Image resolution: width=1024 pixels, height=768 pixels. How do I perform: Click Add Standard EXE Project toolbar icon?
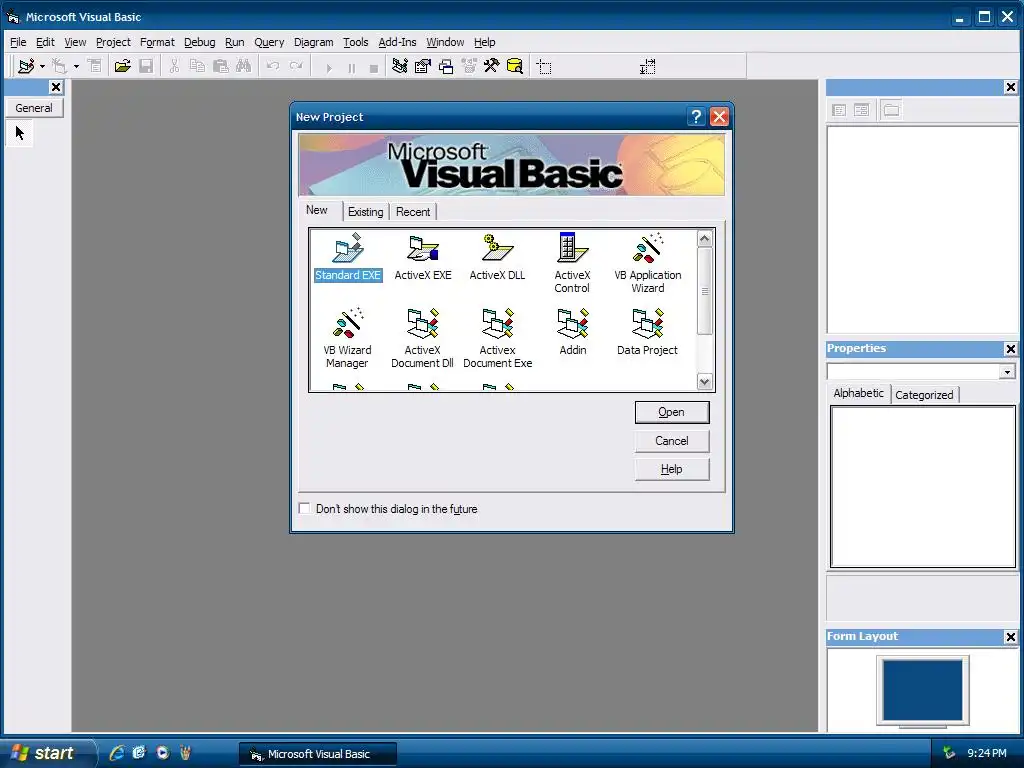pos(26,66)
